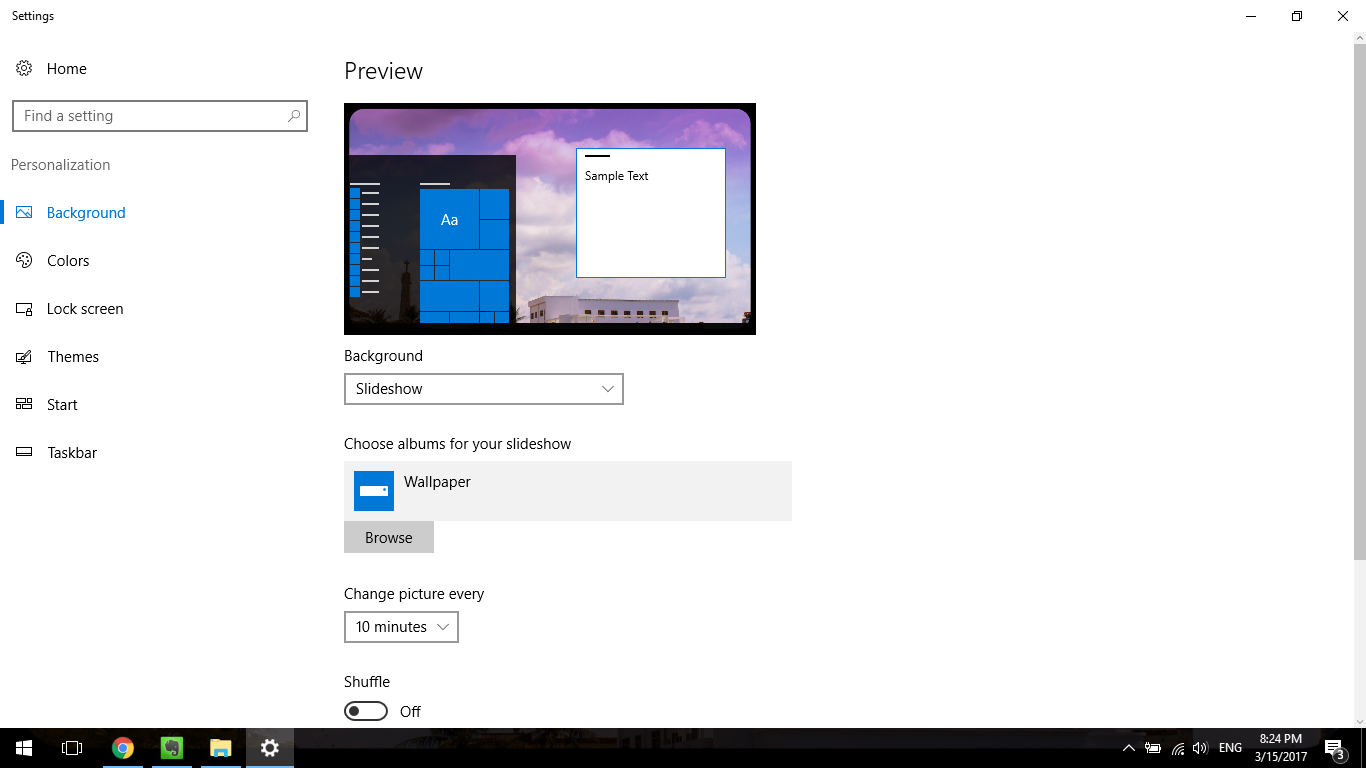Click the Lock screen monitor icon
The width and height of the screenshot is (1366, 768).
coord(25,309)
